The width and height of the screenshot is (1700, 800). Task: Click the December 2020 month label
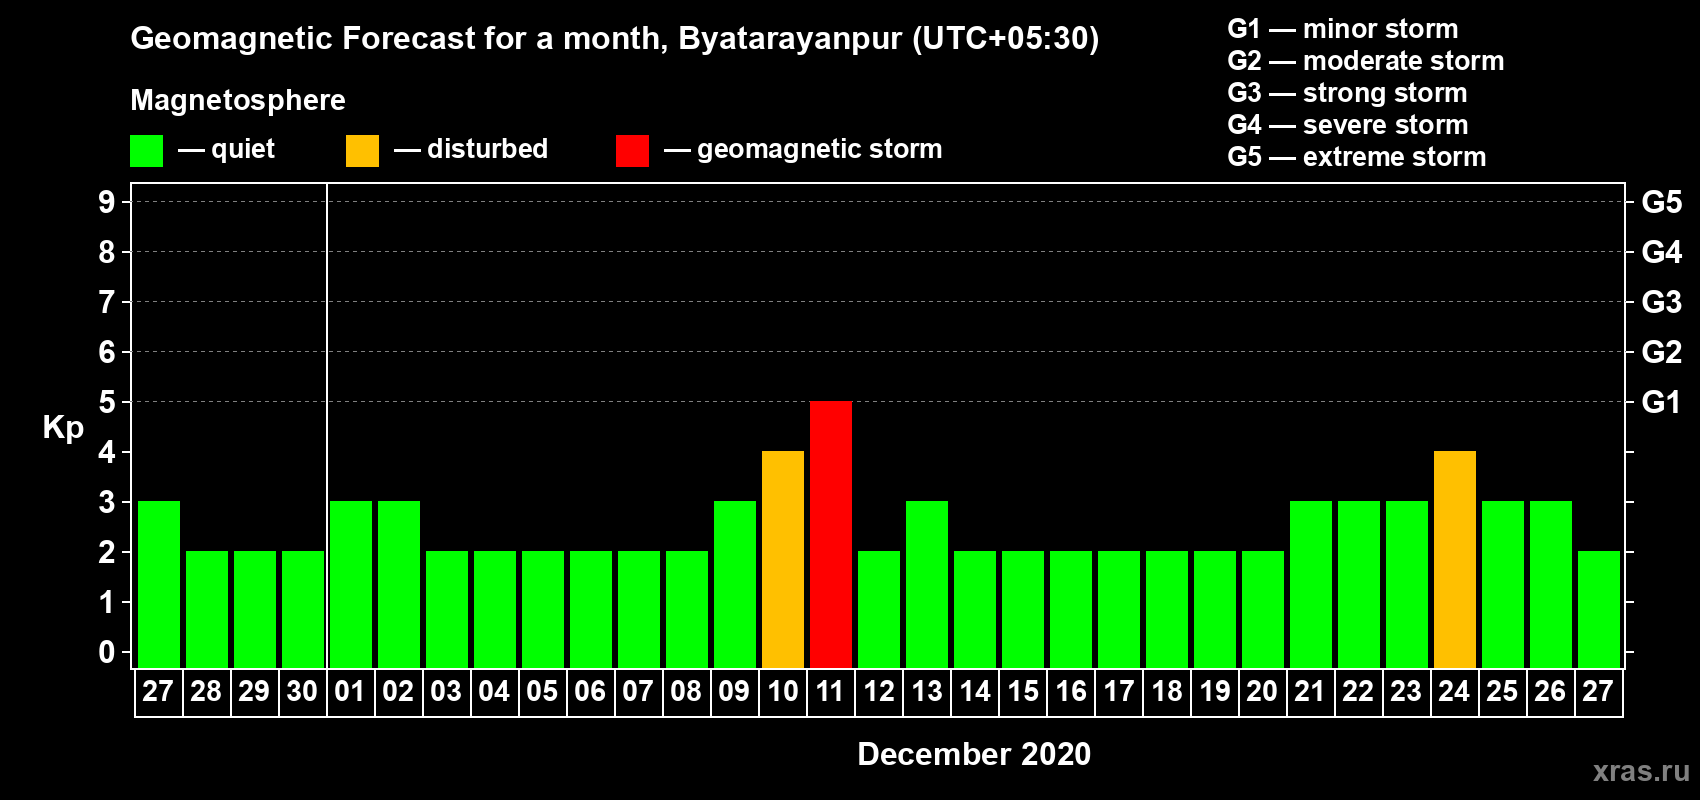click(974, 754)
